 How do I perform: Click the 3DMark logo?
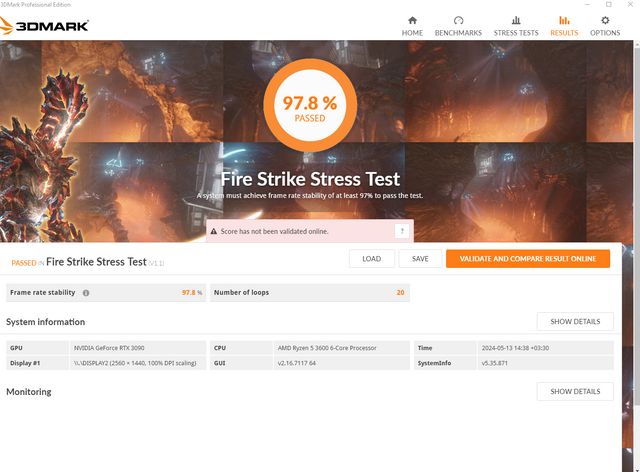pyautogui.click(x=45, y=24)
